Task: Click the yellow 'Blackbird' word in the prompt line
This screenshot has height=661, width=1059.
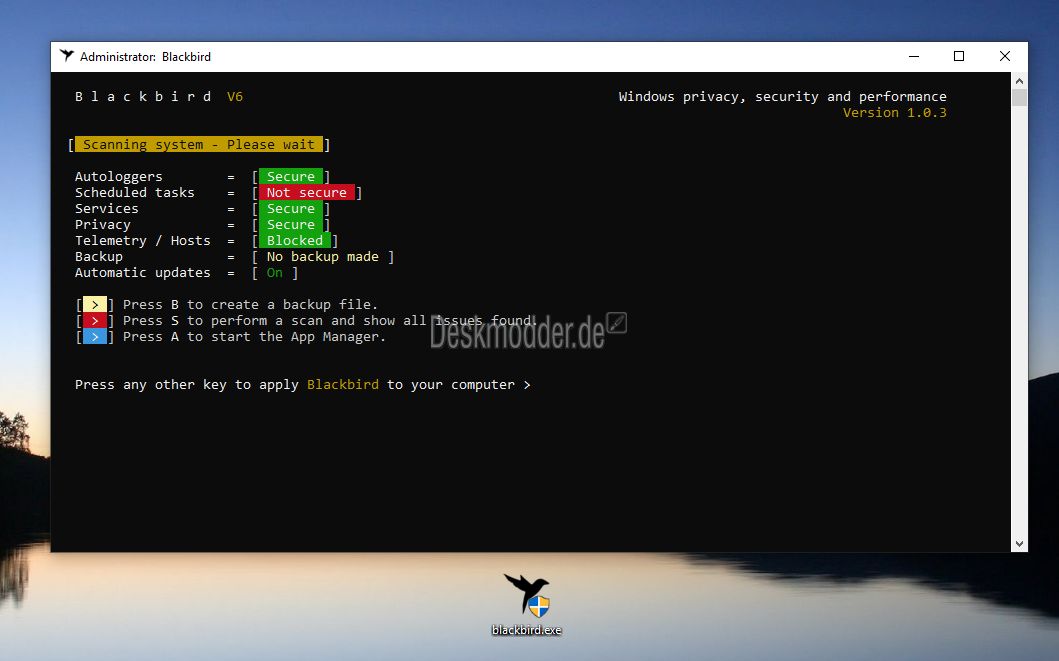Action: pyautogui.click(x=343, y=385)
